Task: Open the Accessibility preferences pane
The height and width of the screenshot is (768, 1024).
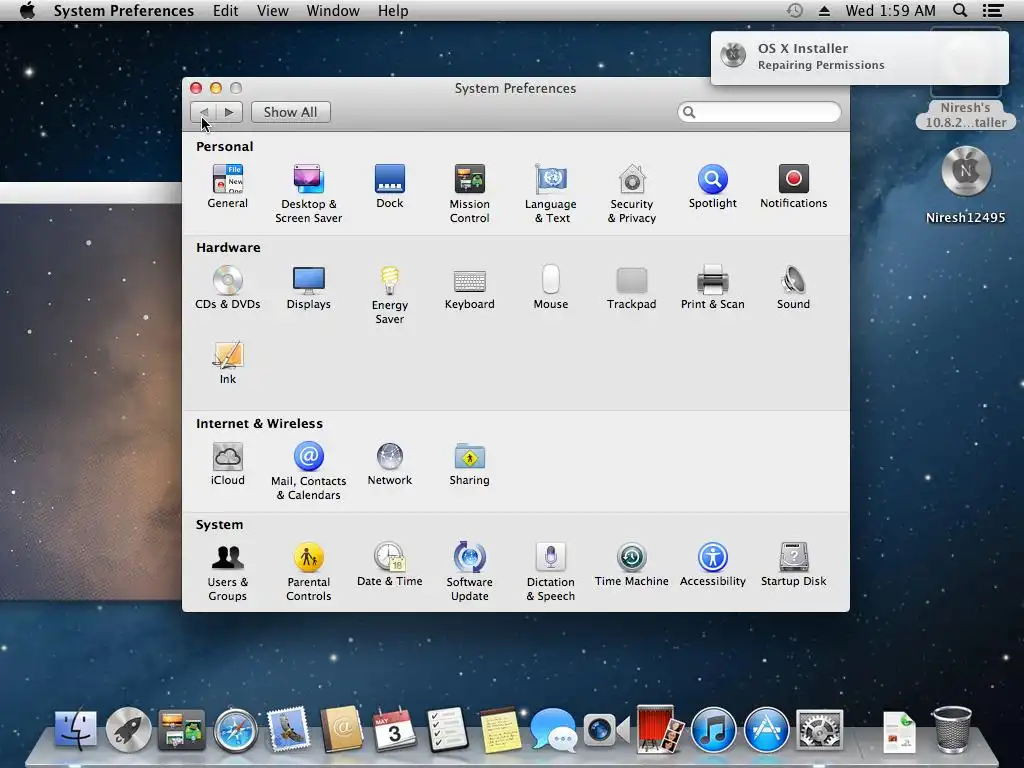Action: pos(712,565)
